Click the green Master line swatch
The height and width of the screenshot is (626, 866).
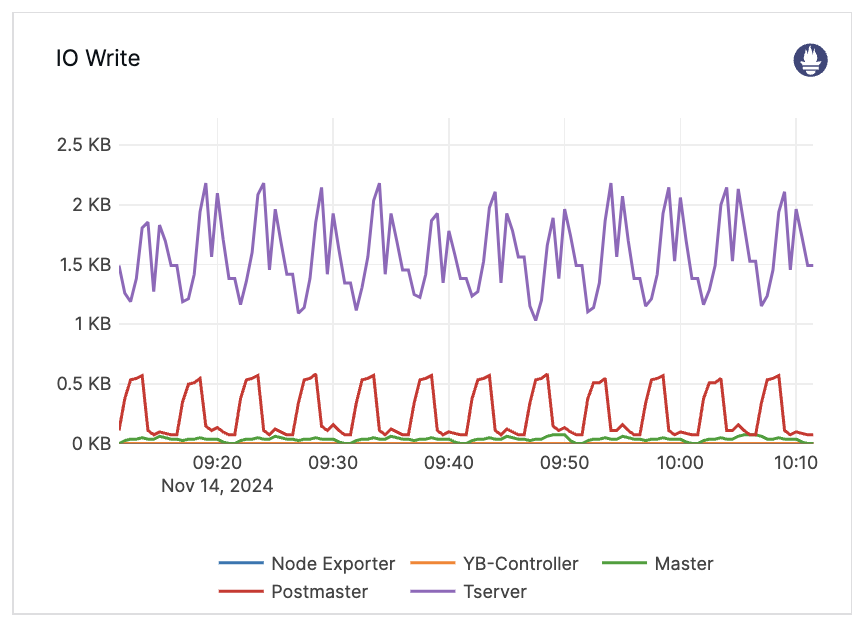[x=625, y=564]
